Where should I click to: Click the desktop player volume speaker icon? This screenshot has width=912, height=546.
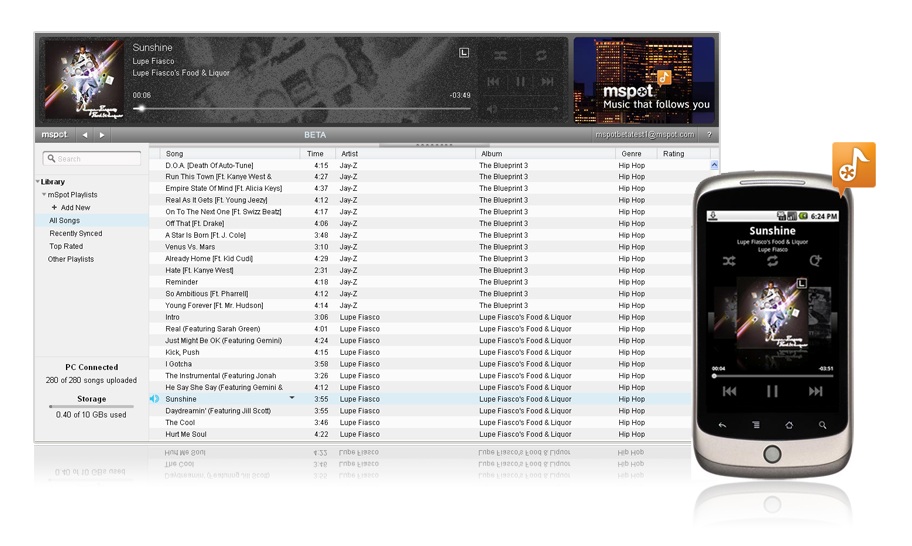492,109
